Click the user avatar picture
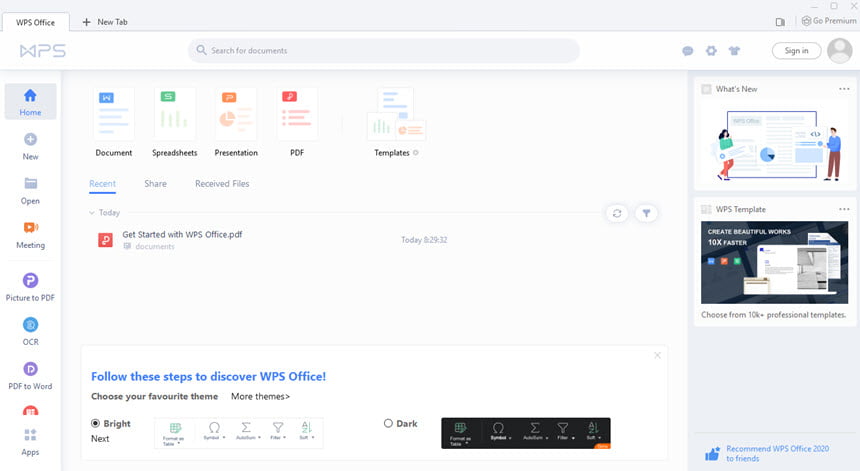Image resolution: width=860 pixels, height=471 pixels. (839, 50)
